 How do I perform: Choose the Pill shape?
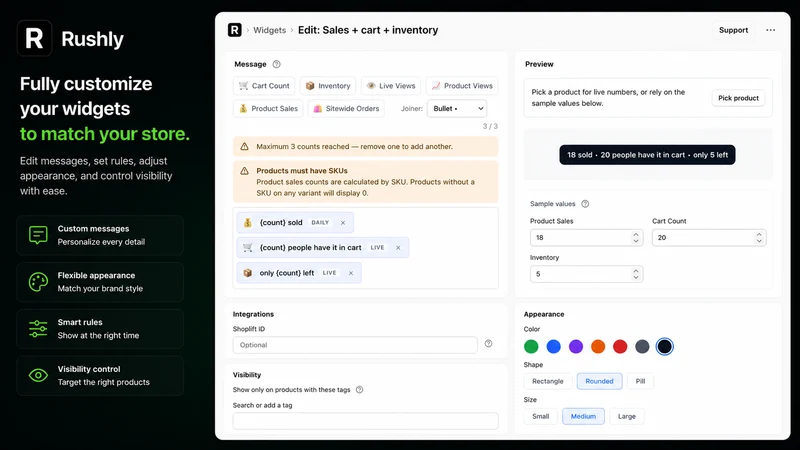(x=640, y=381)
